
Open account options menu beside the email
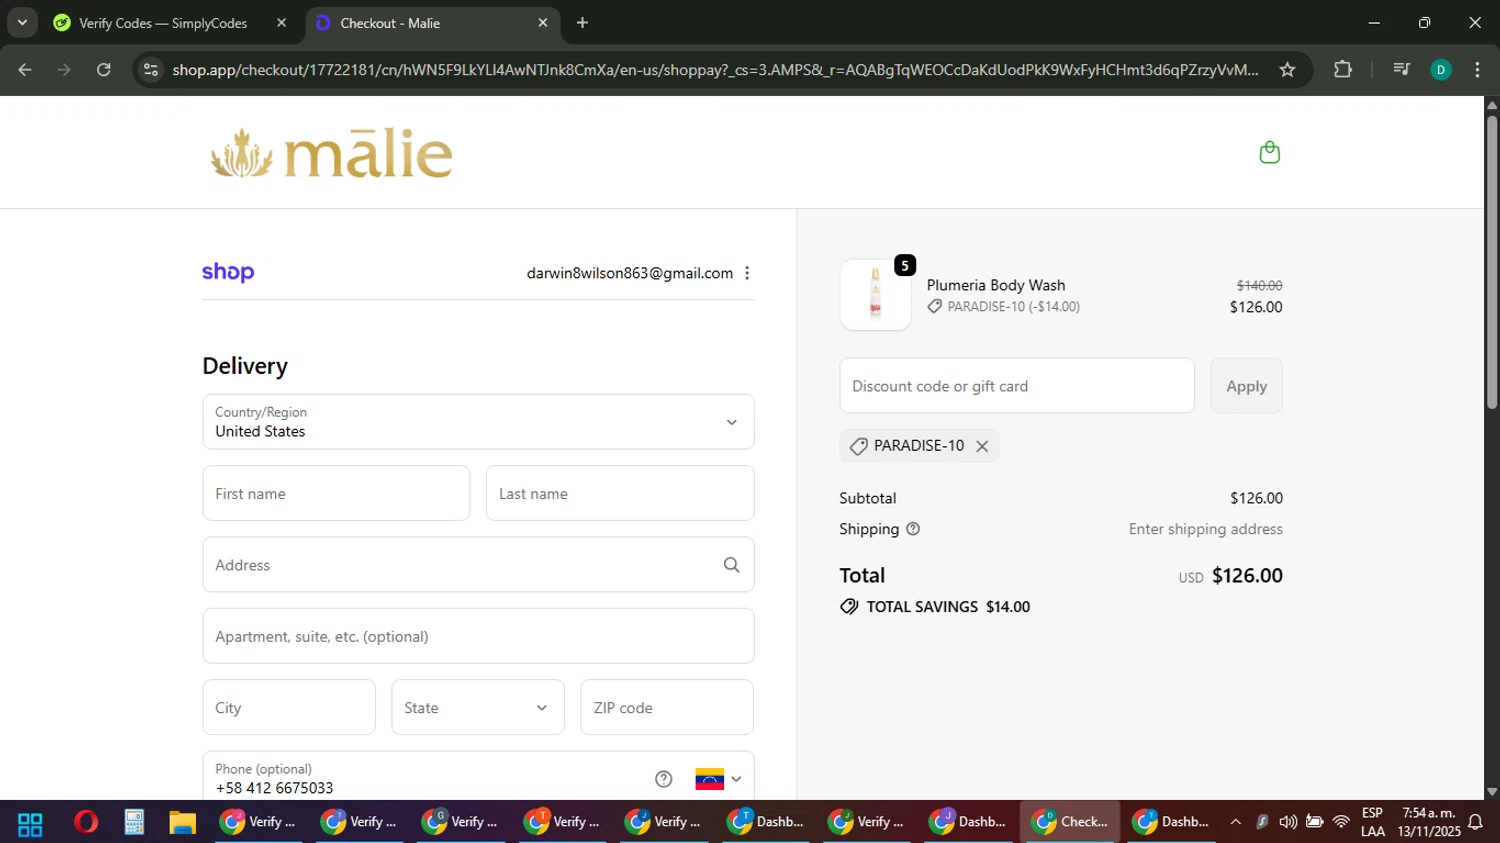point(747,273)
